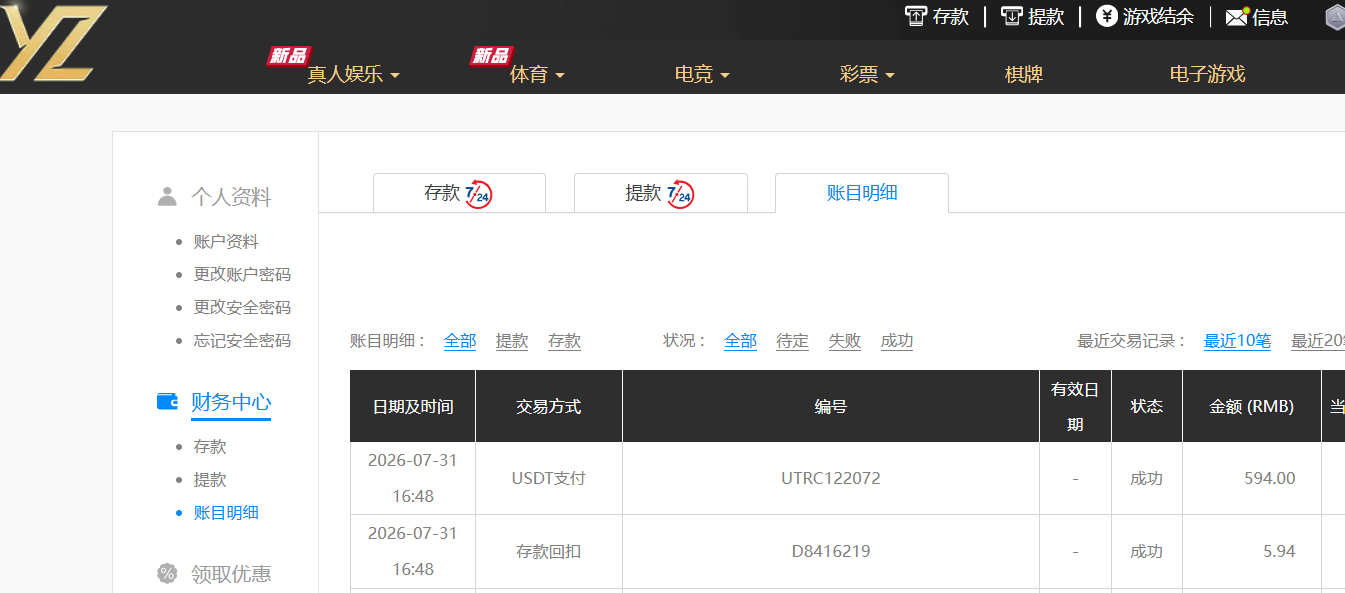
Task: Click the person icon next to 个人资料
Action: (167, 197)
